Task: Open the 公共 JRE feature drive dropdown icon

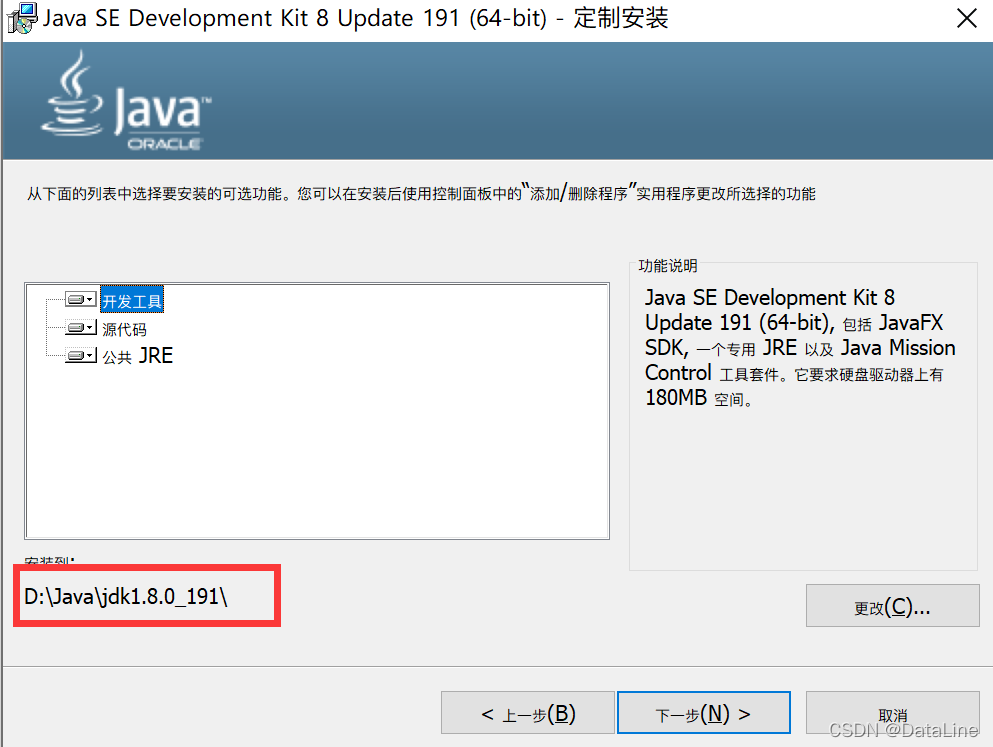Action: click(80, 356)
